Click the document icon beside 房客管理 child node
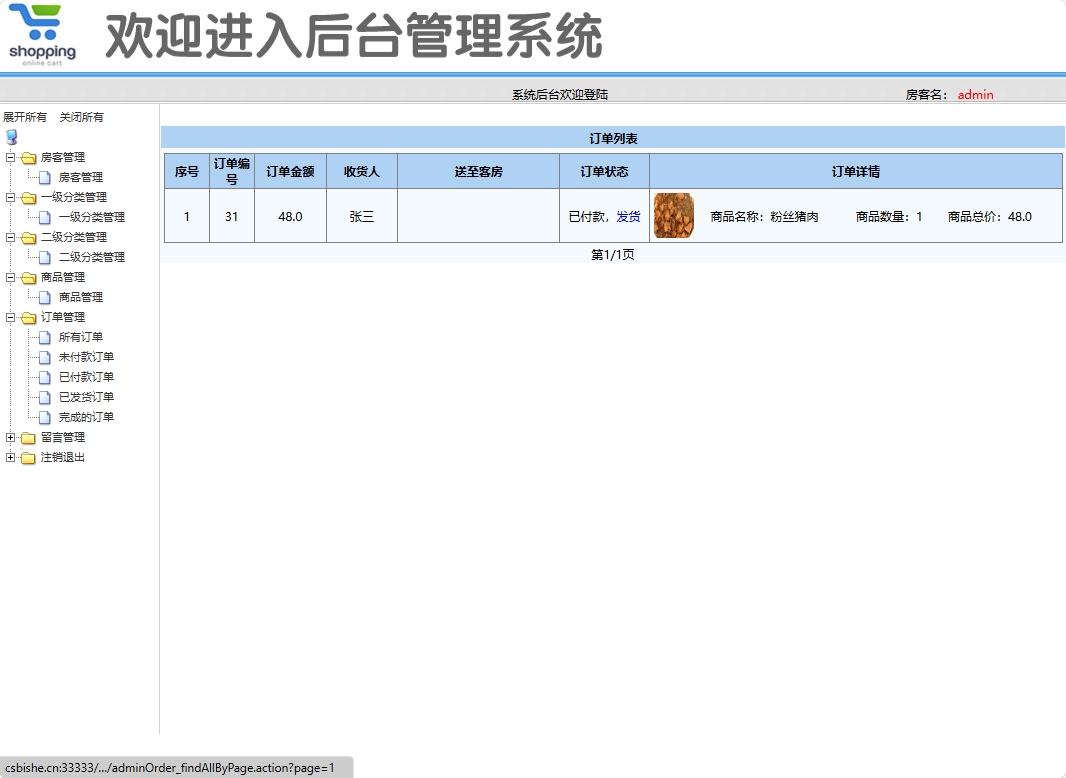 (x=45, y=177)
